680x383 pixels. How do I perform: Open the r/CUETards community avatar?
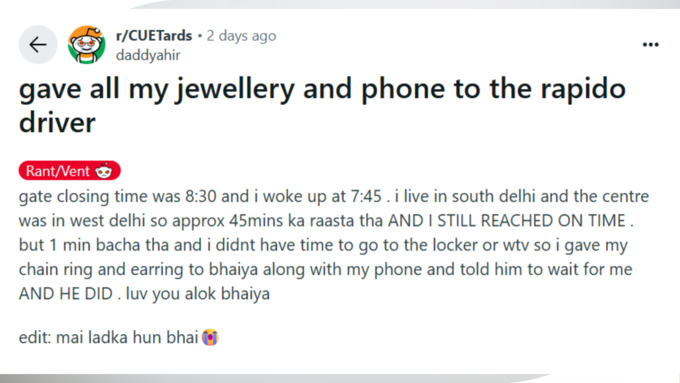(x=87, y=45)
